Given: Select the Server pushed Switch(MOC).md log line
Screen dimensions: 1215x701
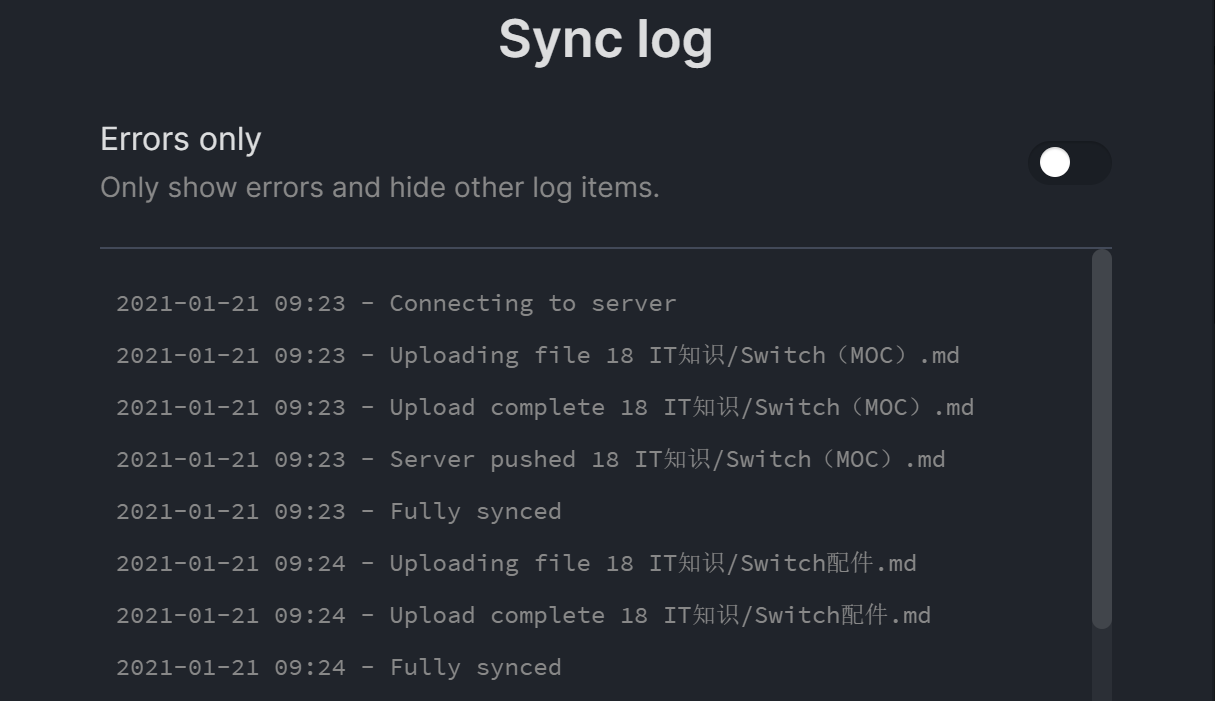Looking at the screenshot, I should 530,459.
